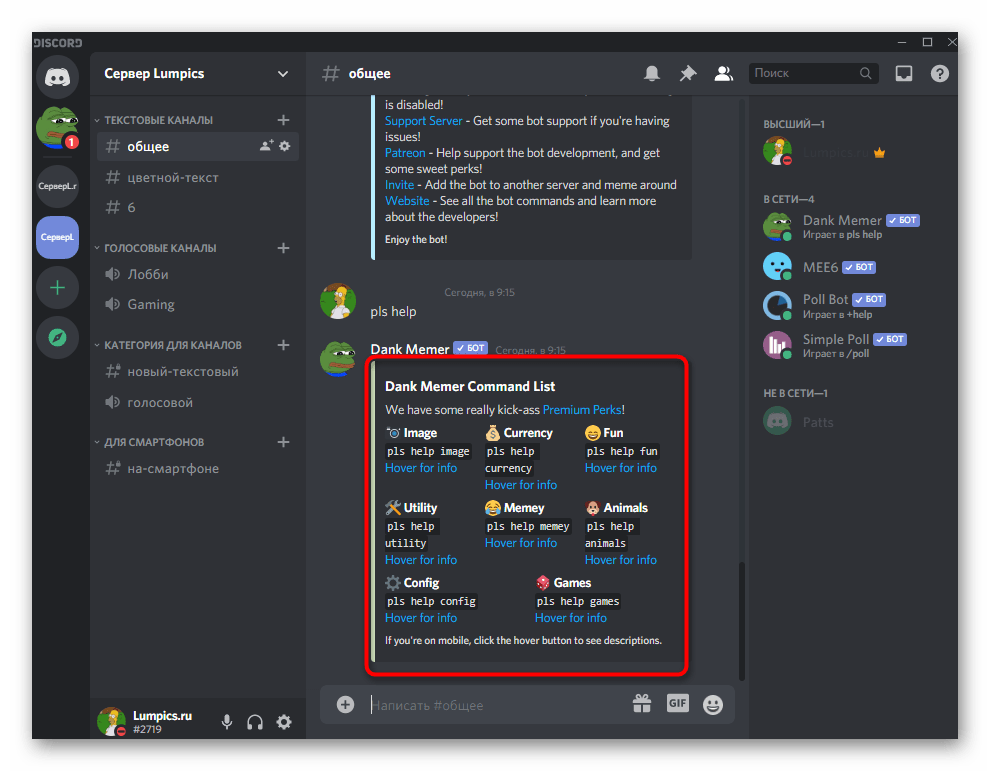Open Explore Public Servers compass icon

[x=57, y=339]
